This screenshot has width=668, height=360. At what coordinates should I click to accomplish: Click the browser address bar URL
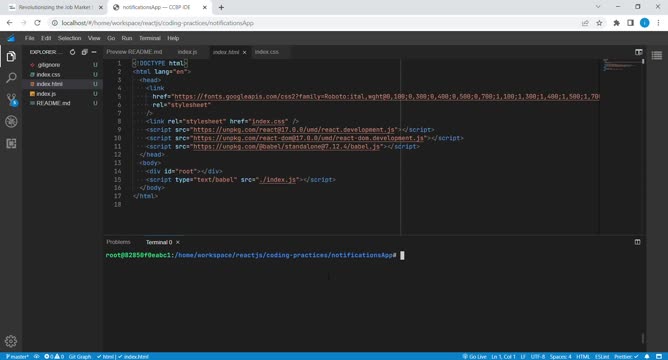157,23
